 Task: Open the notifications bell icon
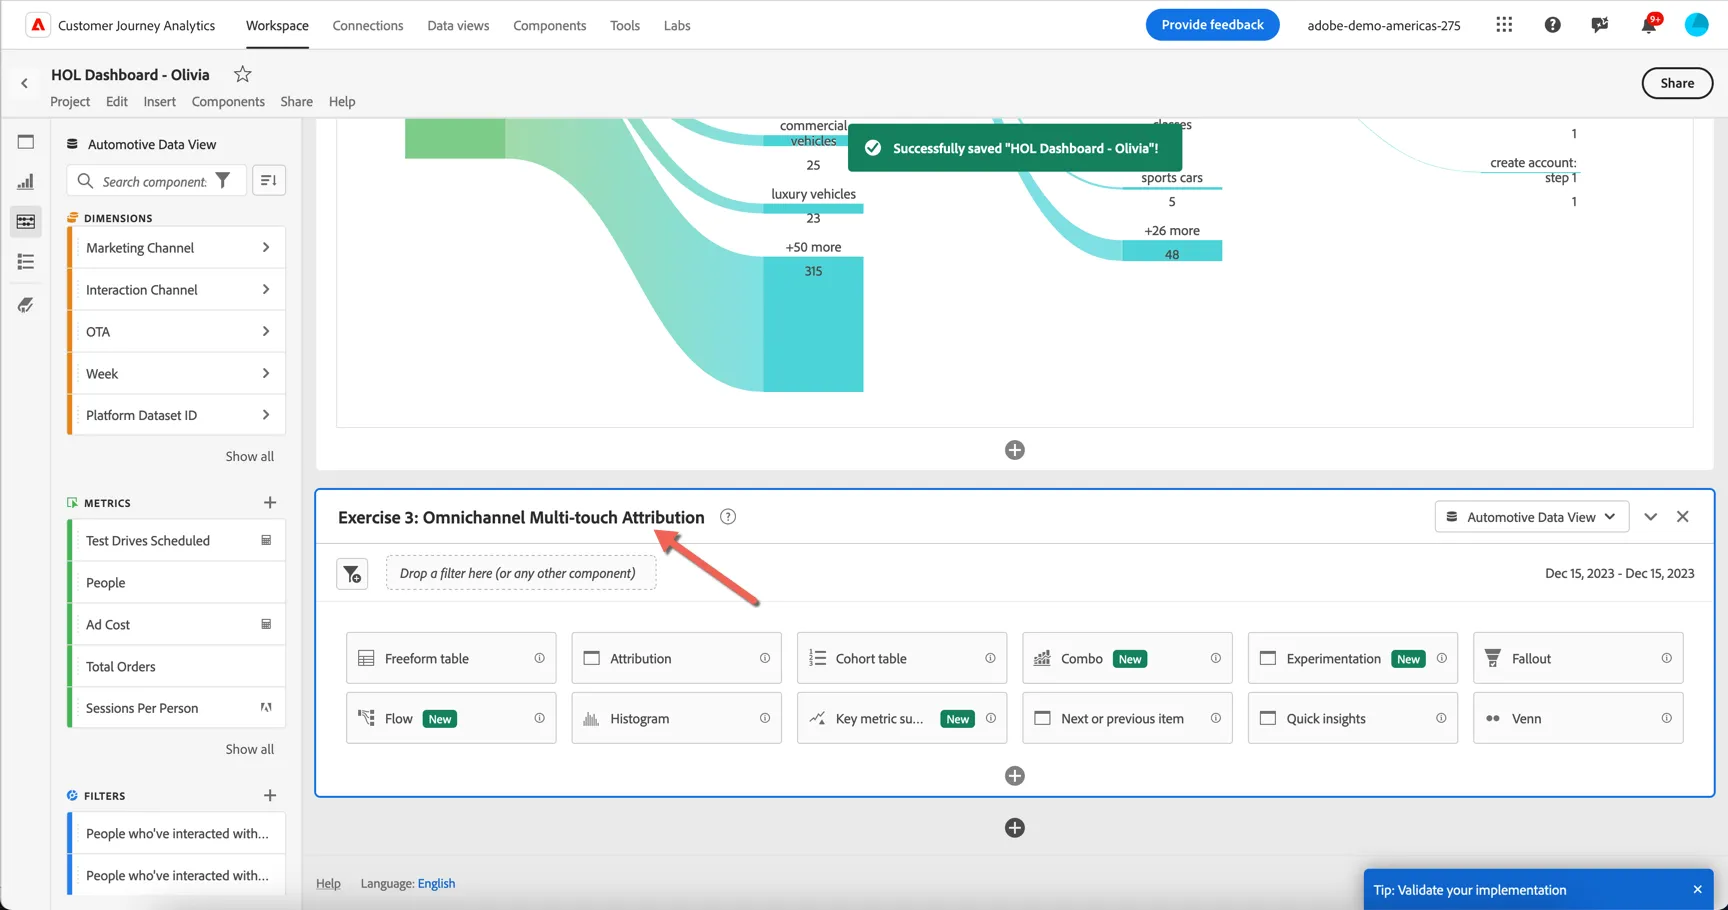pos(1649,25)
